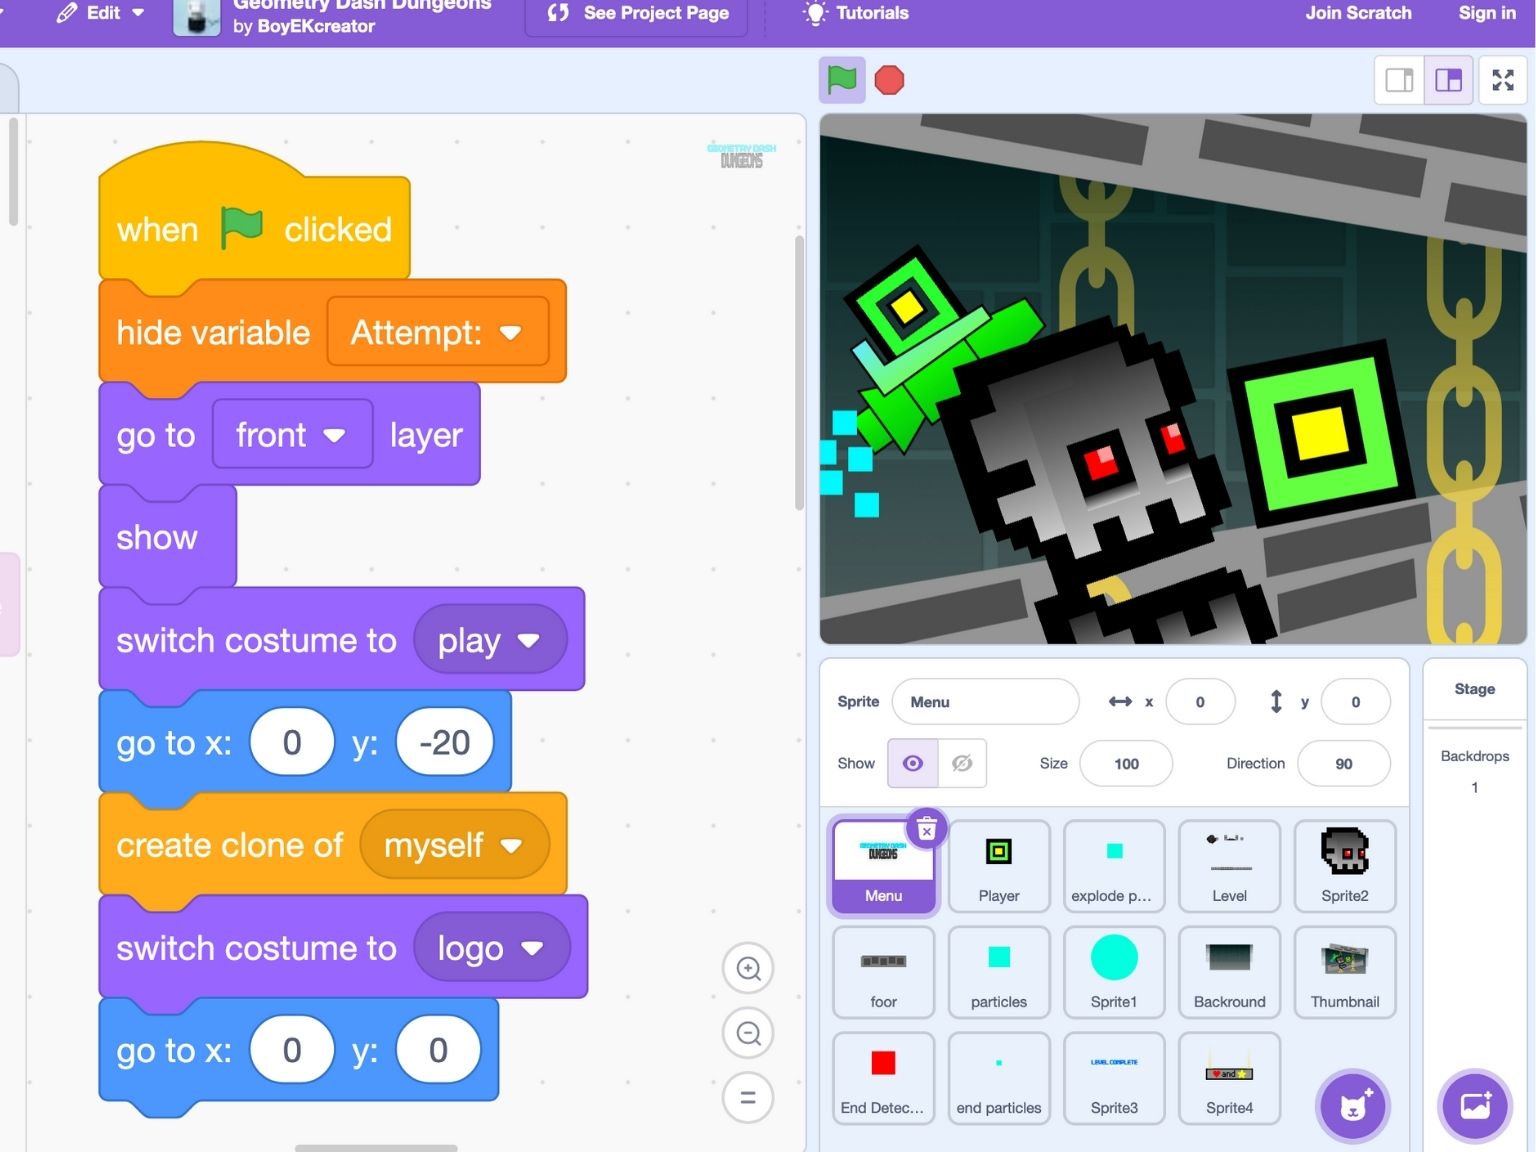Open the Choose a Backdrop button
Screen dimensions: 1536x1152
click(x=1475, y=1106)
